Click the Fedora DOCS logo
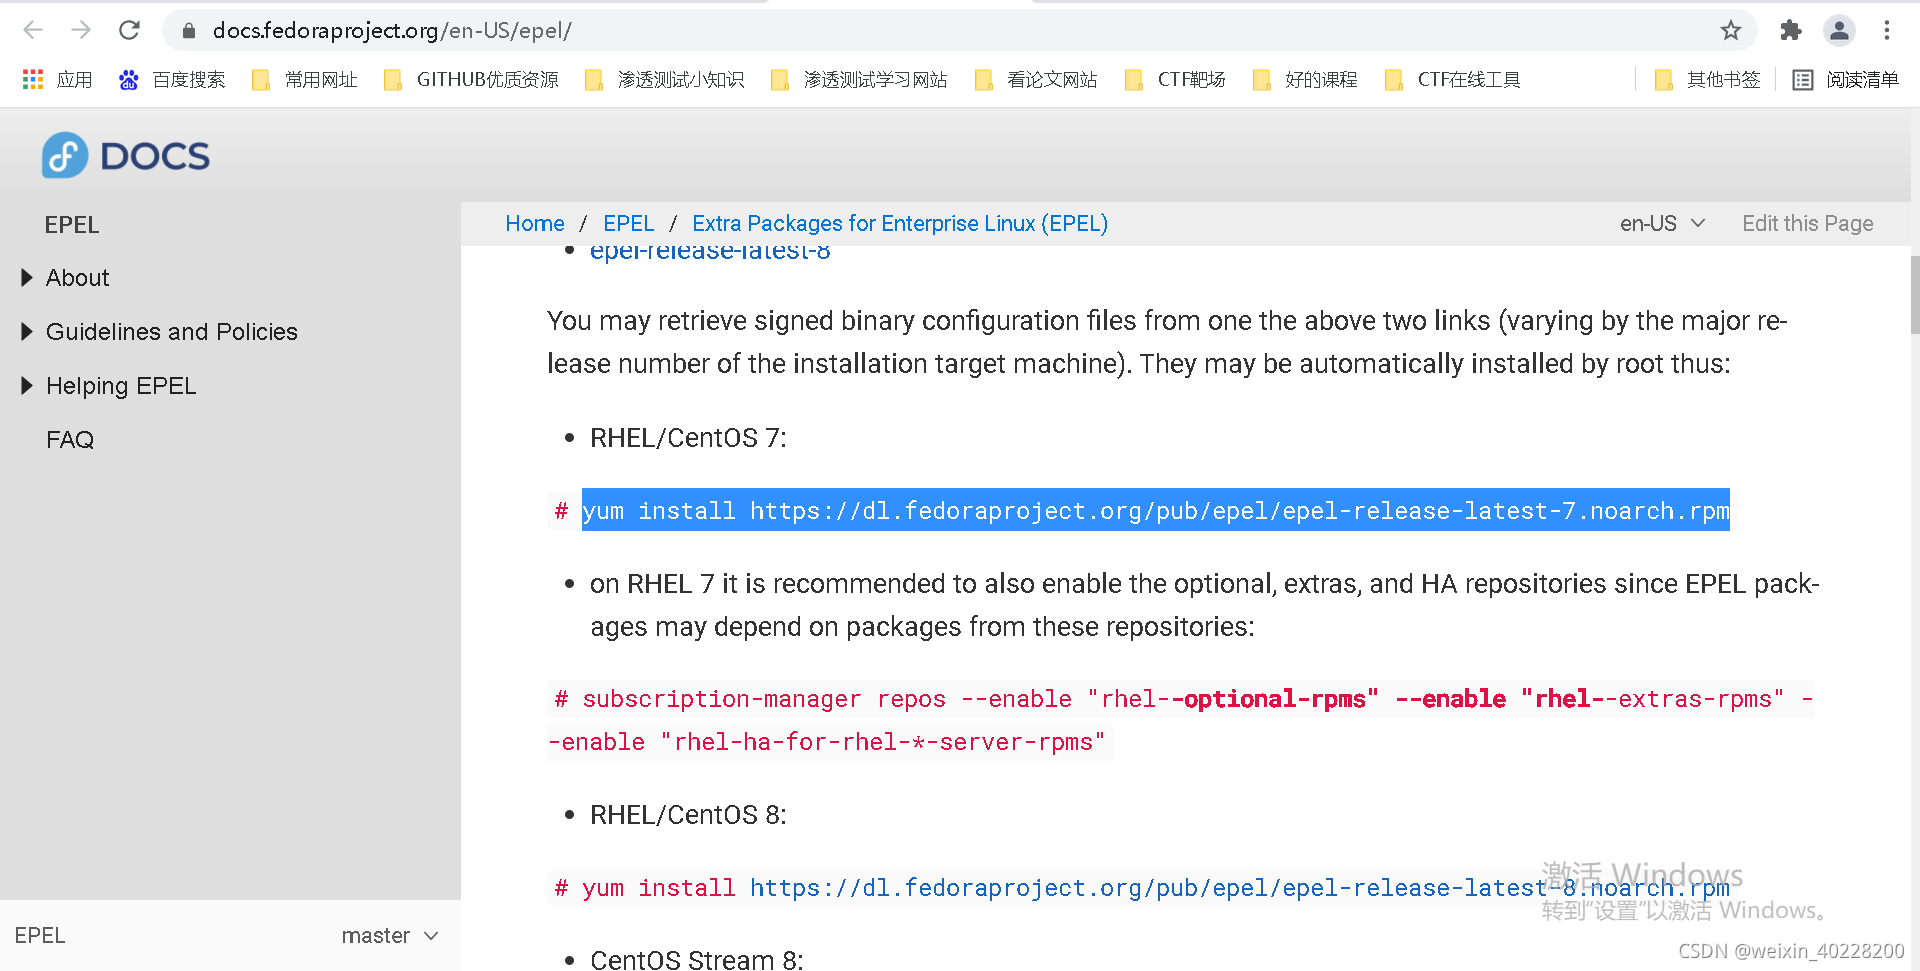 126,156
